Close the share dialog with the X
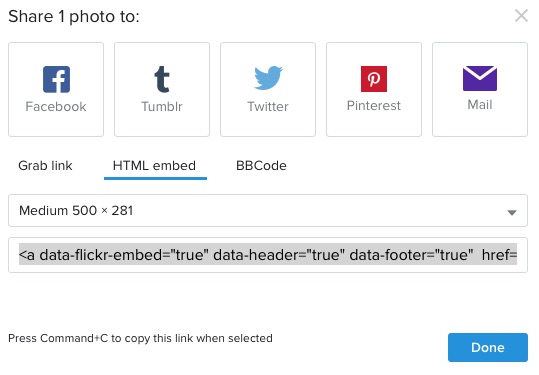Image resolution: width=539 pixels, height=375 pixels. coord(521,16)
